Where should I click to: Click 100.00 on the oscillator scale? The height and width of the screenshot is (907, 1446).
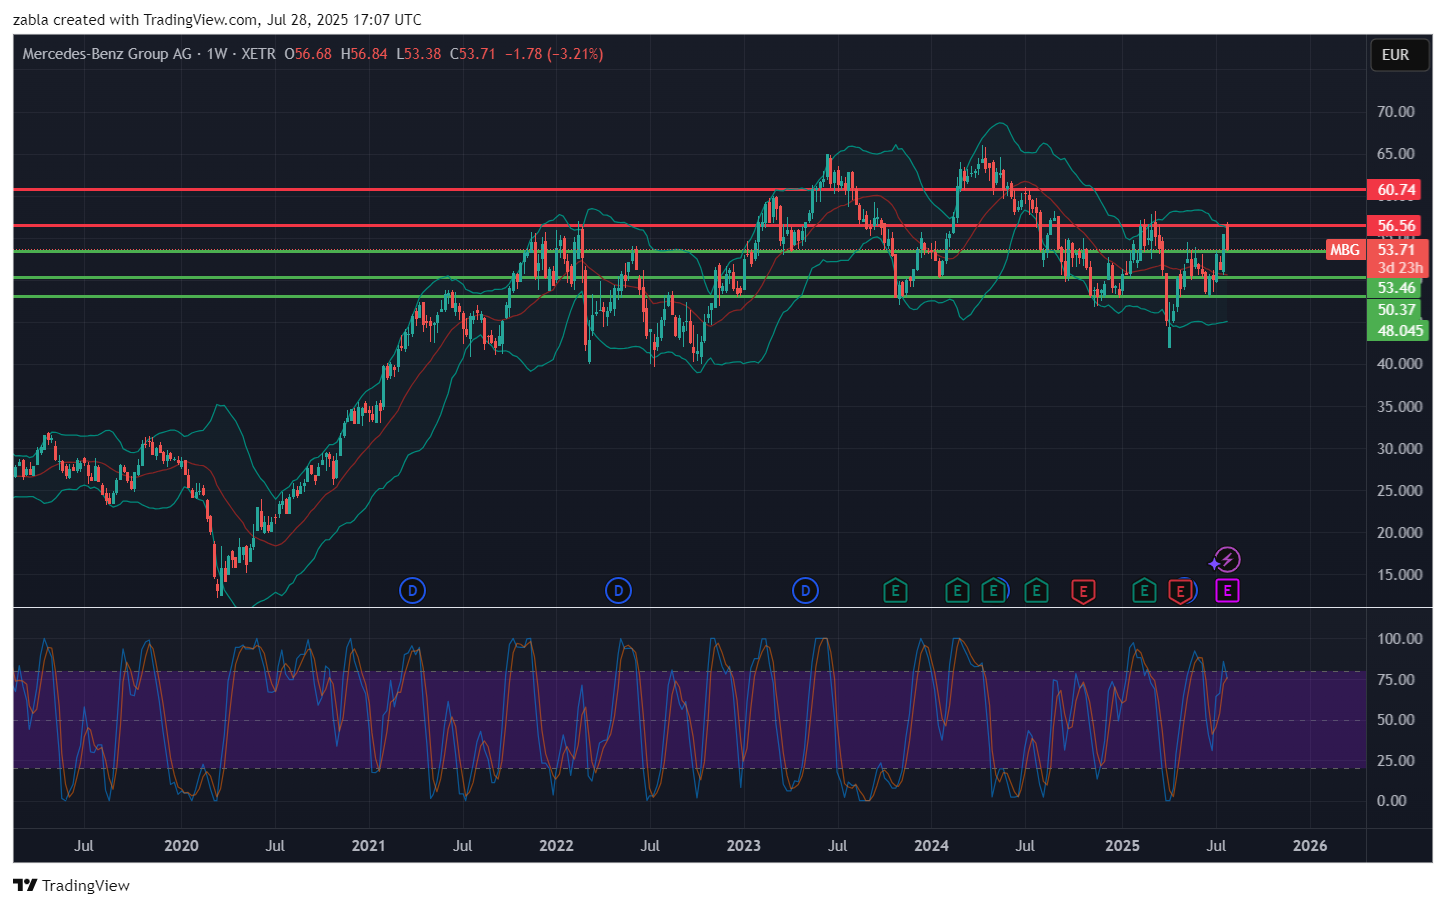pos(1400,639)
